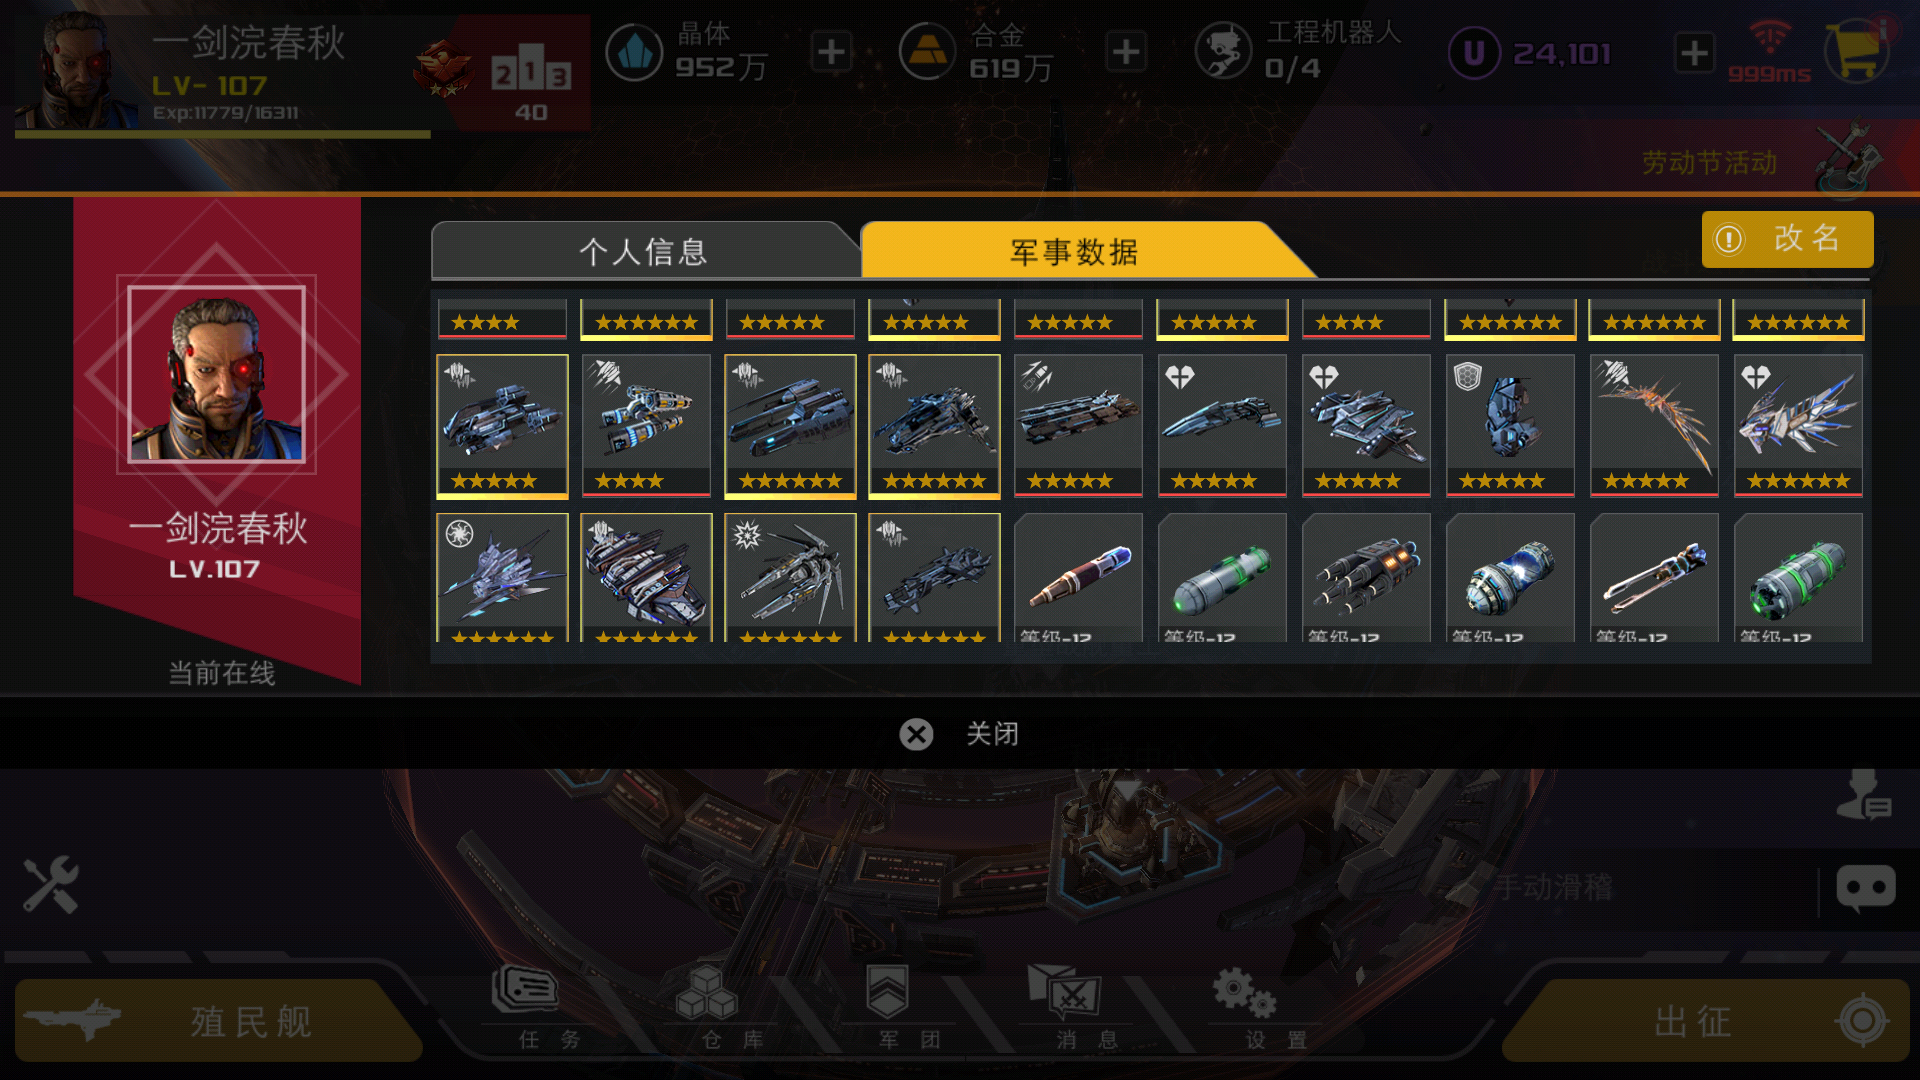Screen dimensions: 1920x1080
Task: Open the chat bubble icon
Action: (x=1865, y=888)
